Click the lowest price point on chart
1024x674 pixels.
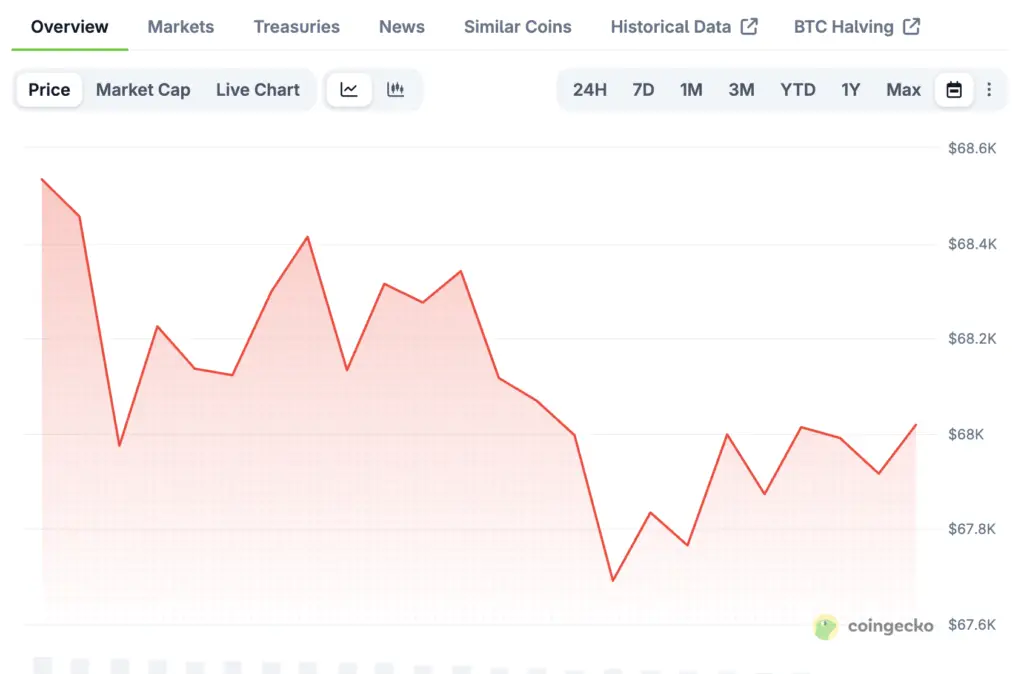coord(612,580)
